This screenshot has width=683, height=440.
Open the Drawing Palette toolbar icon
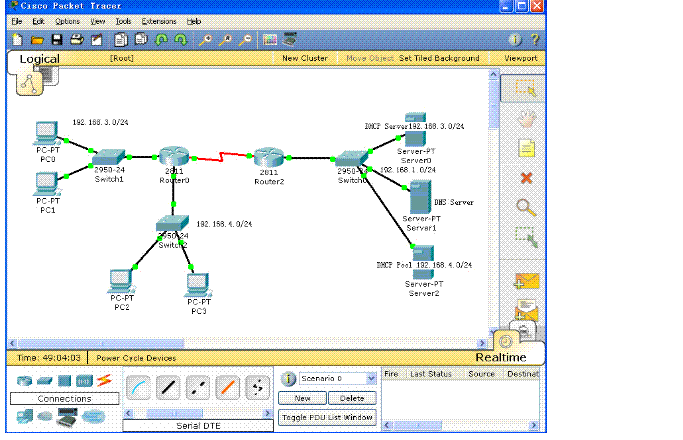(x=270, y=40)
